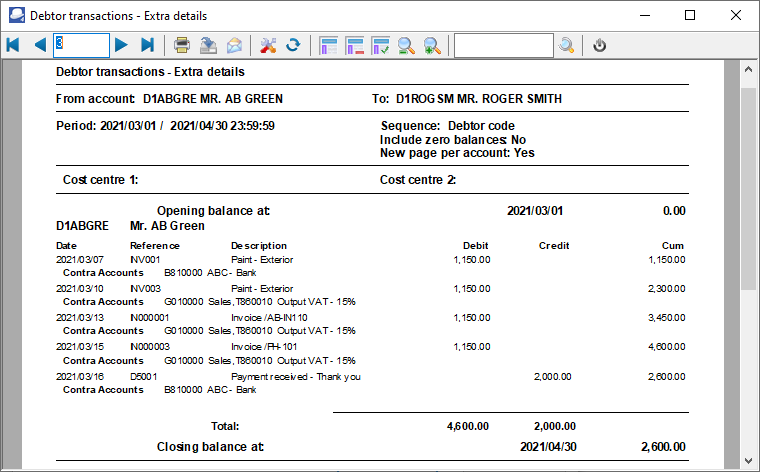The image size is (760, 472).
Task: Open report settings tools icon
Action: (x=267, y=45)
